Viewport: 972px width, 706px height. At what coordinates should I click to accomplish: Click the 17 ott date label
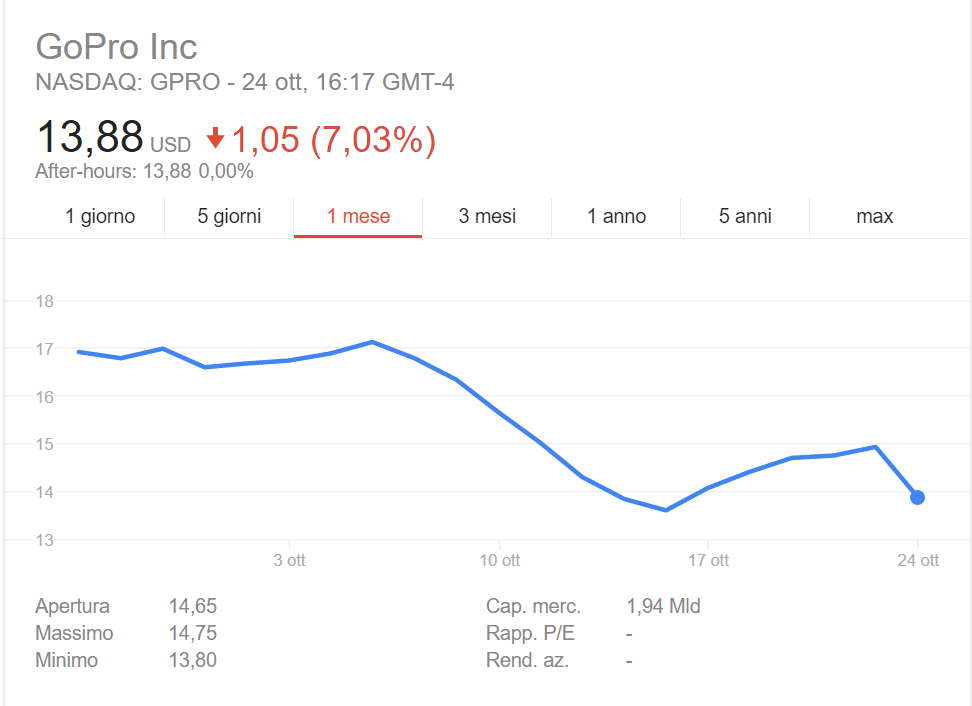coord(708,560)
